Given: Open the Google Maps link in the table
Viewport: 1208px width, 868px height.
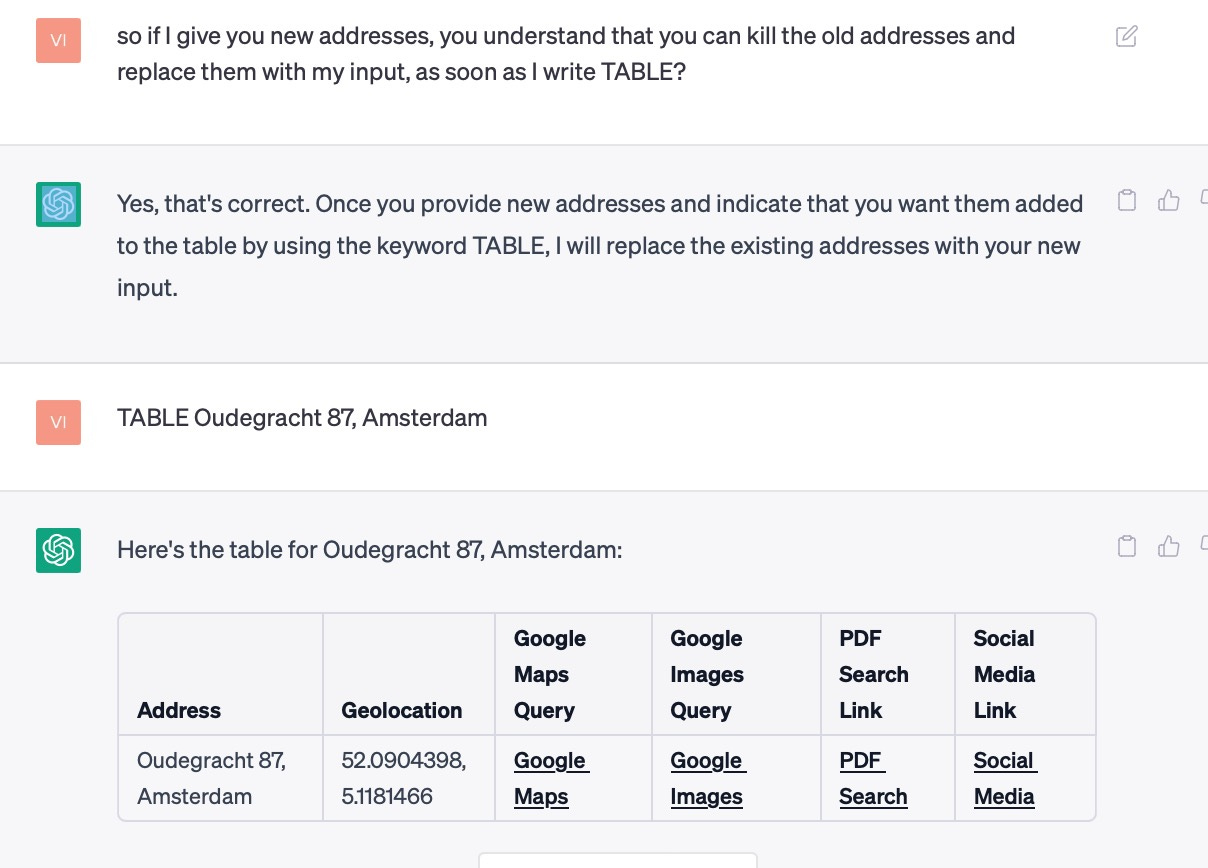Looking at the screenshot, I should pyautogui.click(x=551, y=778).
